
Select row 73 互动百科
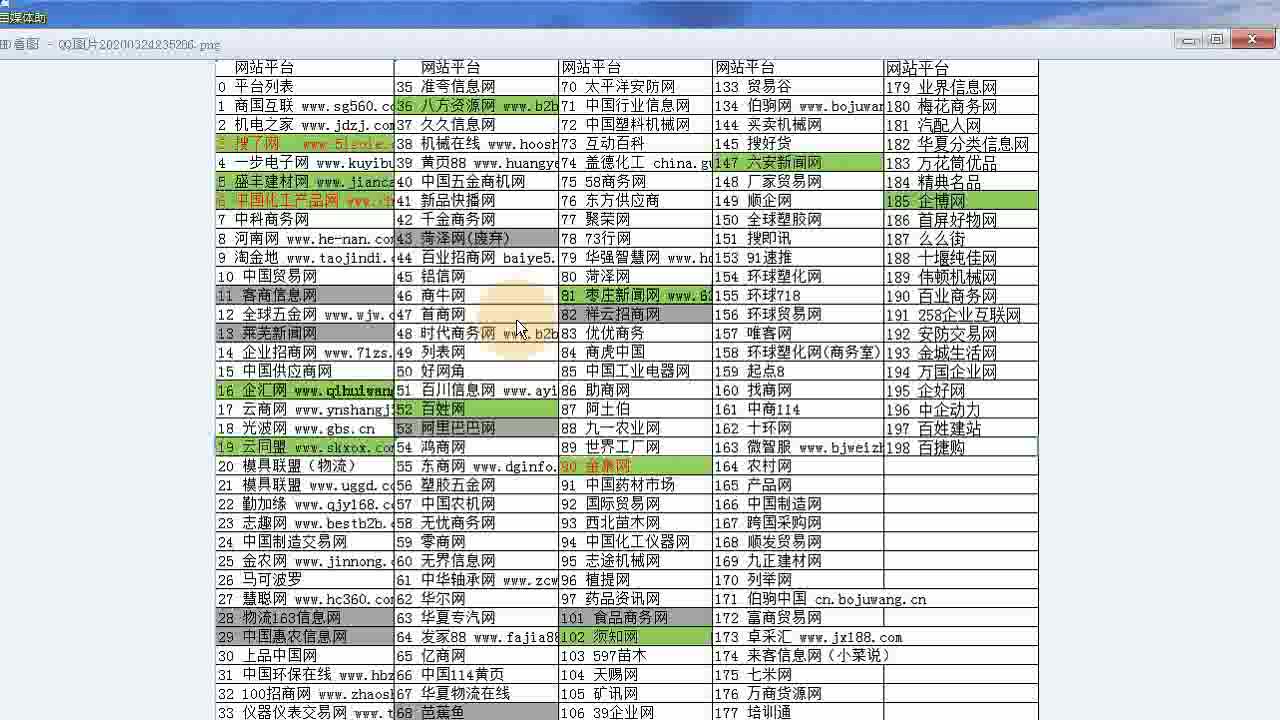click(x=635, y=144)
